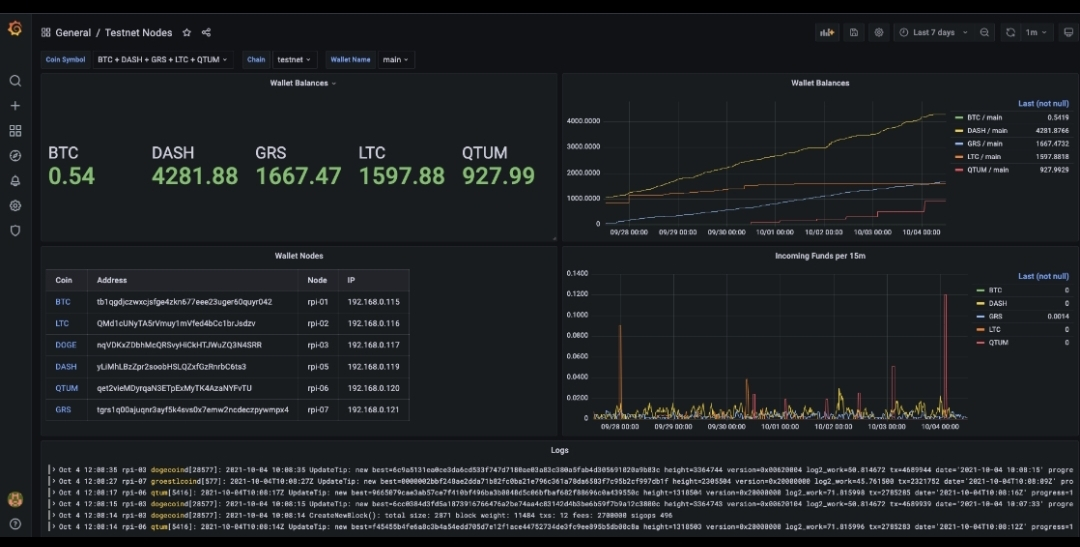Open Alerting bell icon in sidebar
The width and height of the screenshot is (1080, 547).
click(15, 181)
